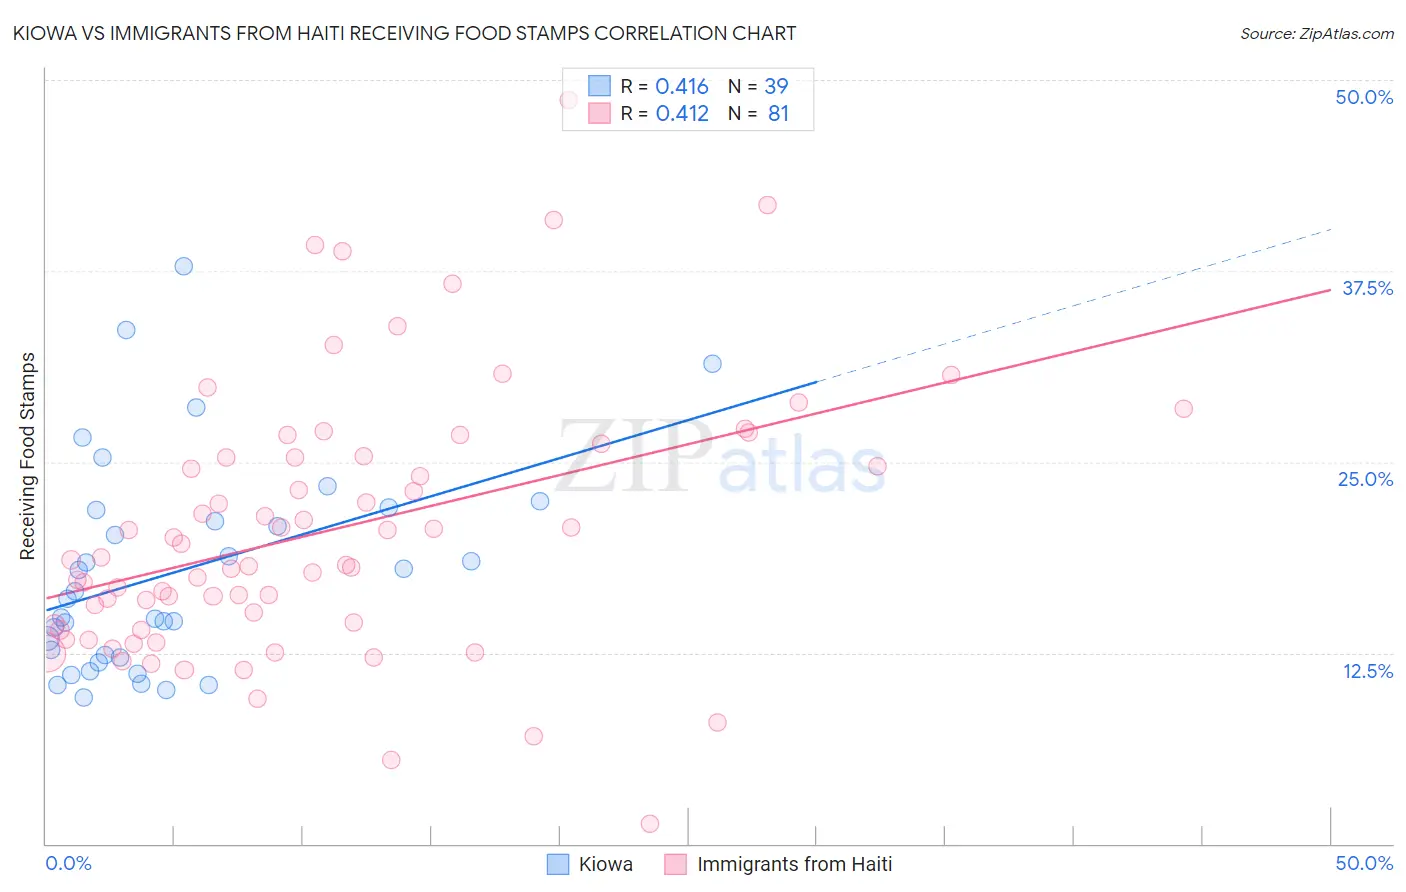Click the 37.5% y-axis tick label
The height and width of the screenshot is (892, 1406).
[1367, 288]
